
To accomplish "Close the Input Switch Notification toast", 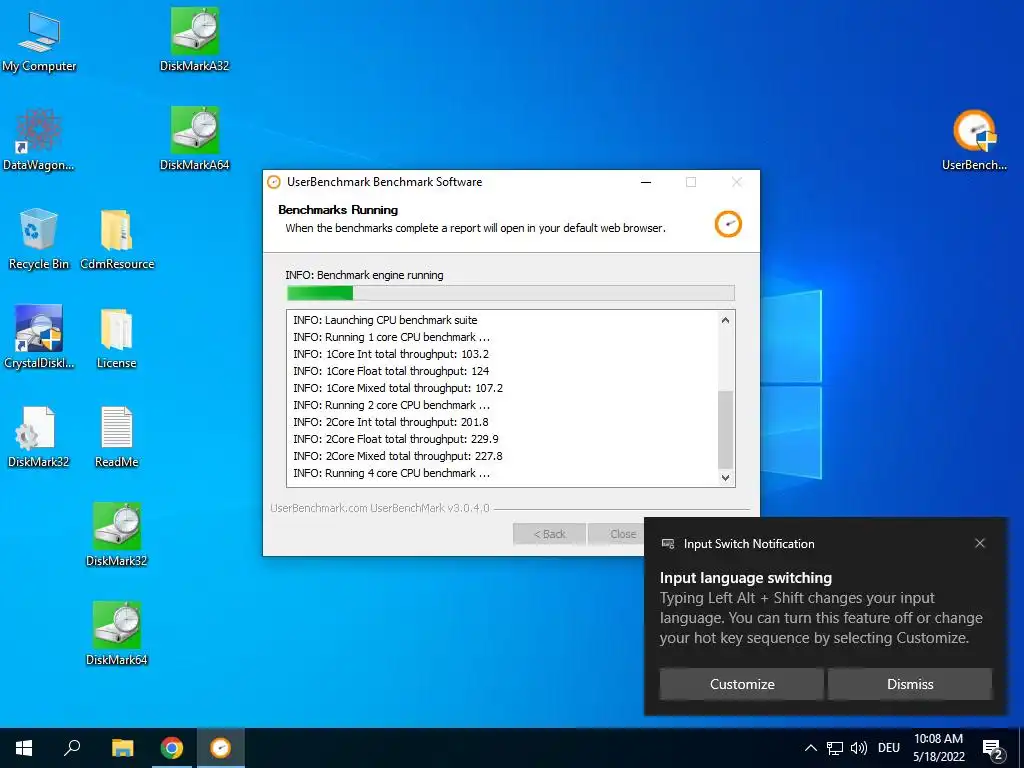I will pos(980,543).
